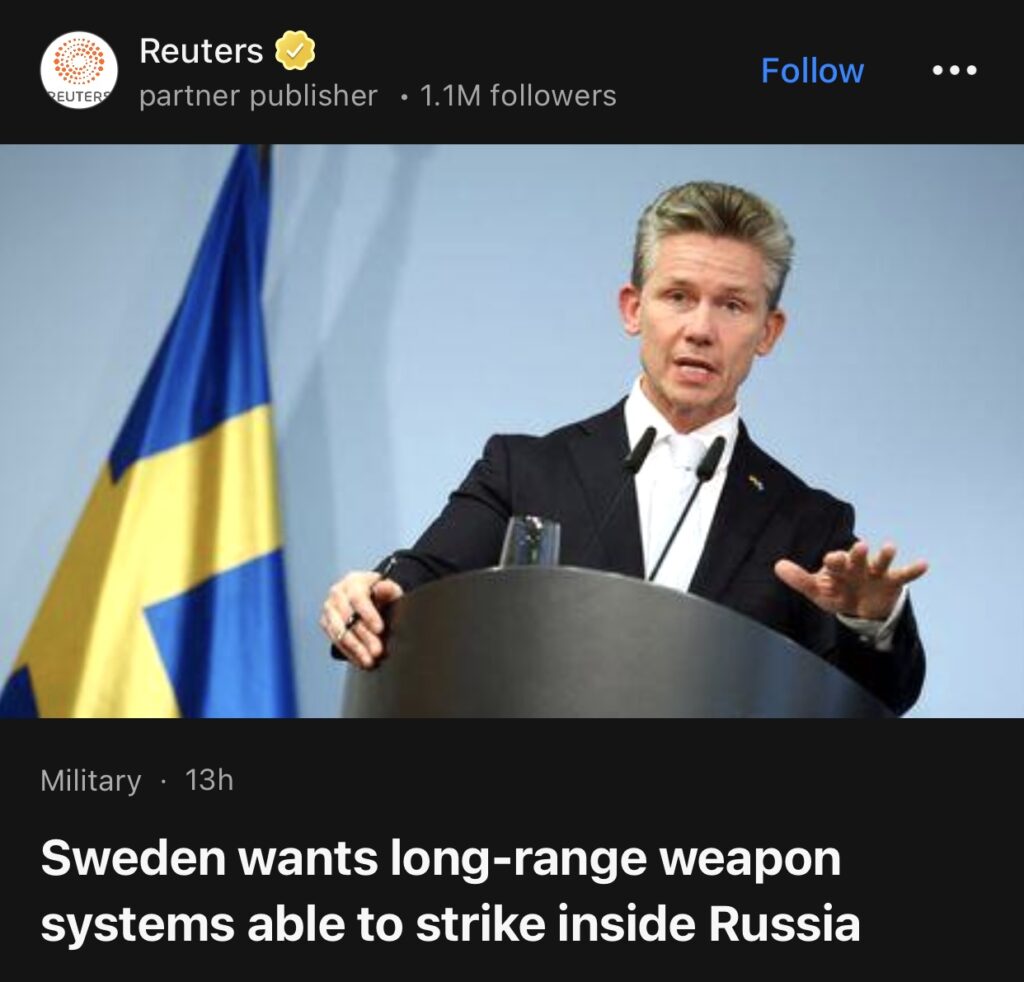Follow the Reuters publisher
Image resolution: width=1024 pixels, height=982 pixels.
tap(812, 70)
